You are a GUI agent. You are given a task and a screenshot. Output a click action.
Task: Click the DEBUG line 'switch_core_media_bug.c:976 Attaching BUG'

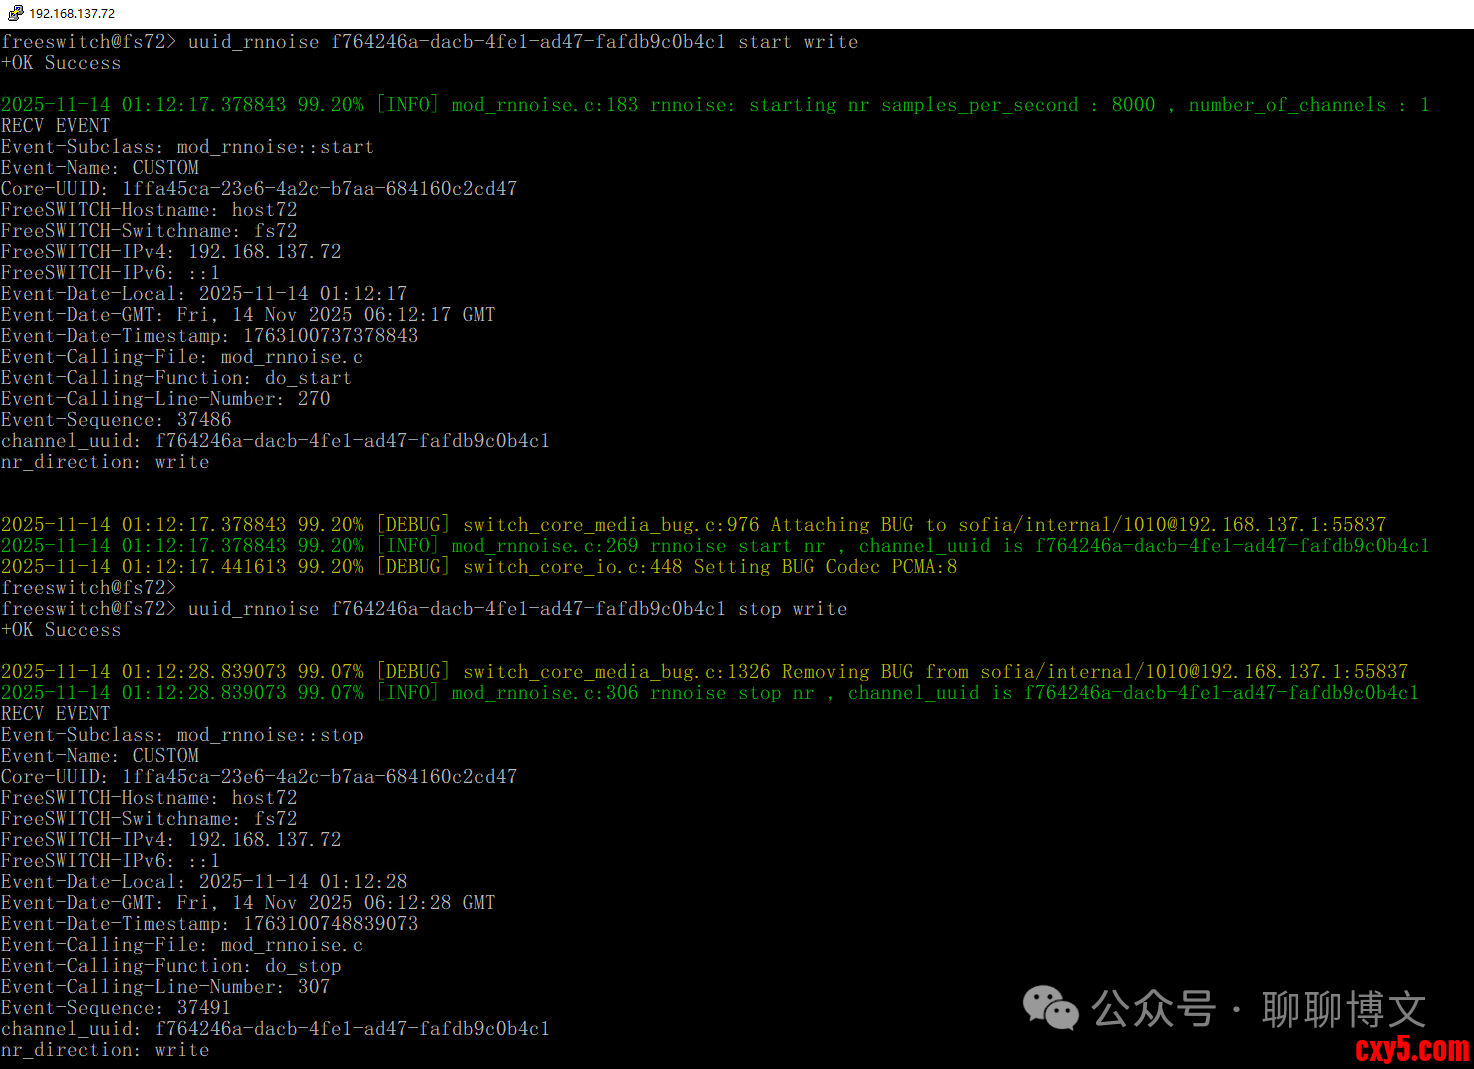pos(694,525)
